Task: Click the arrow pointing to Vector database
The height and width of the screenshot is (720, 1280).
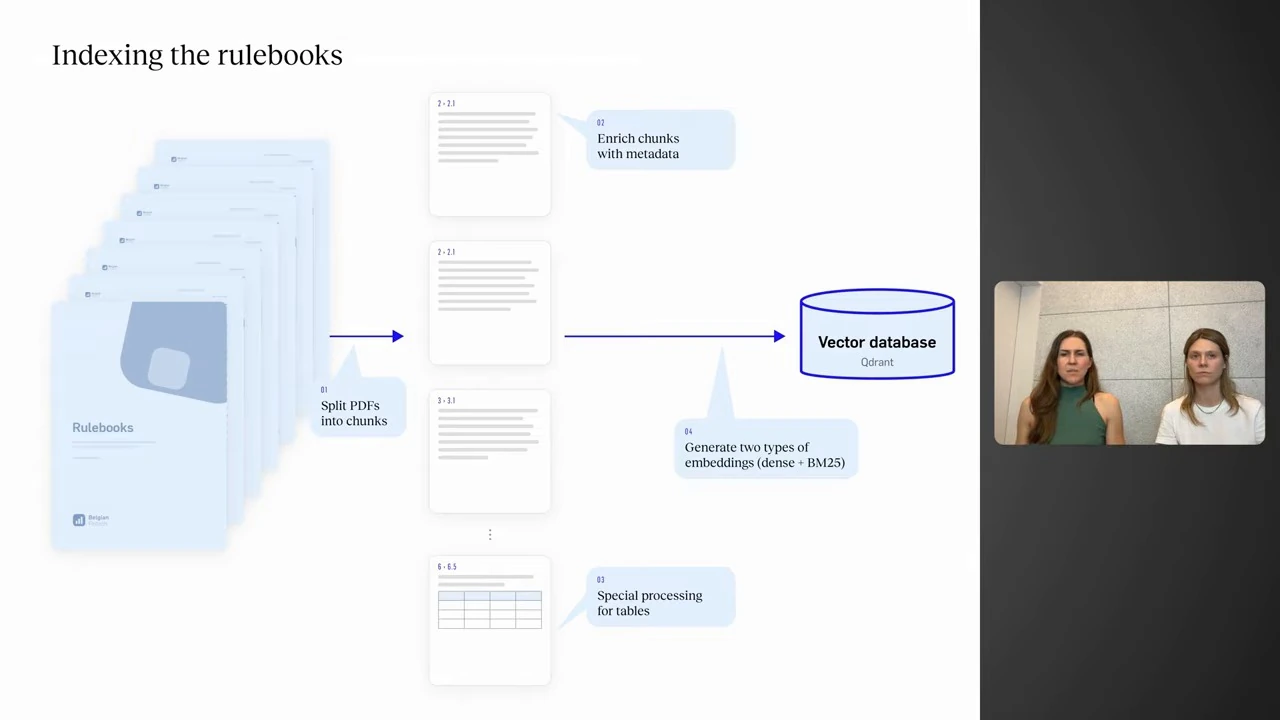Action: pyautogui.click(x=675, y=336)
